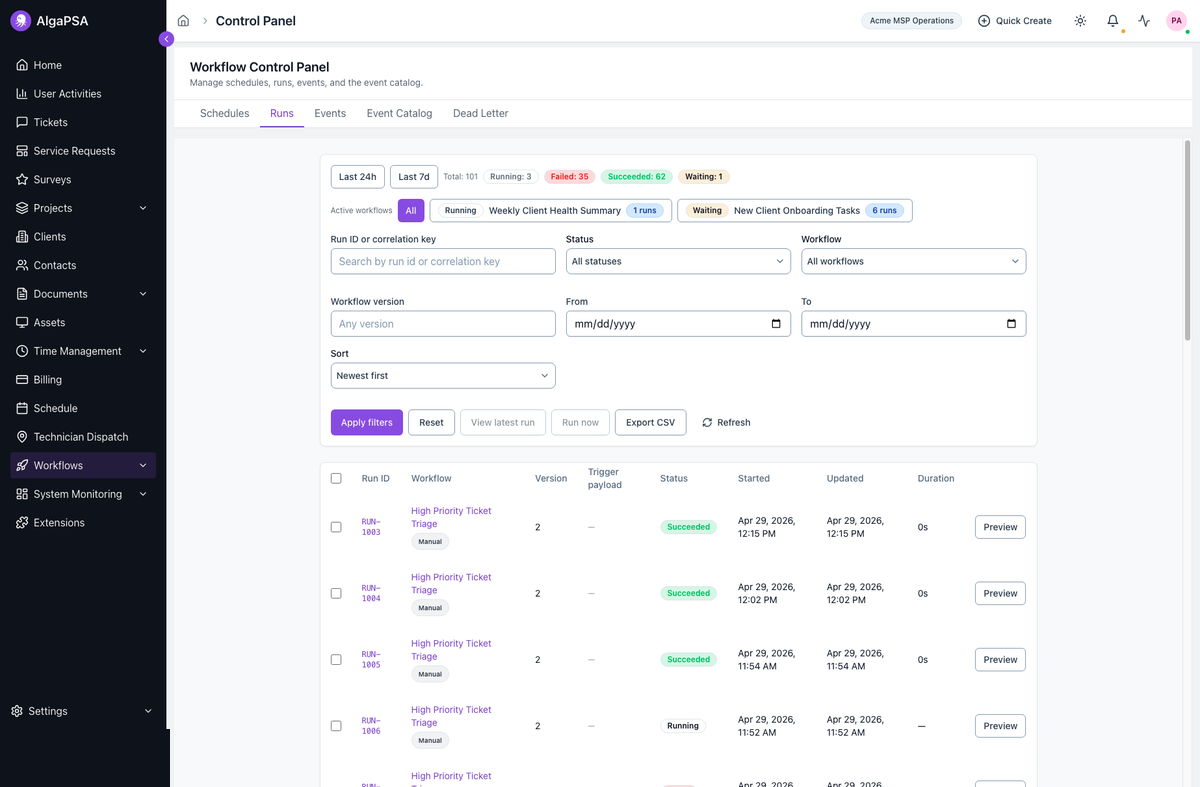Select the RUN-1003 row checkbox
This screenshot has height=787, width=1200.
tap(336, 527)
